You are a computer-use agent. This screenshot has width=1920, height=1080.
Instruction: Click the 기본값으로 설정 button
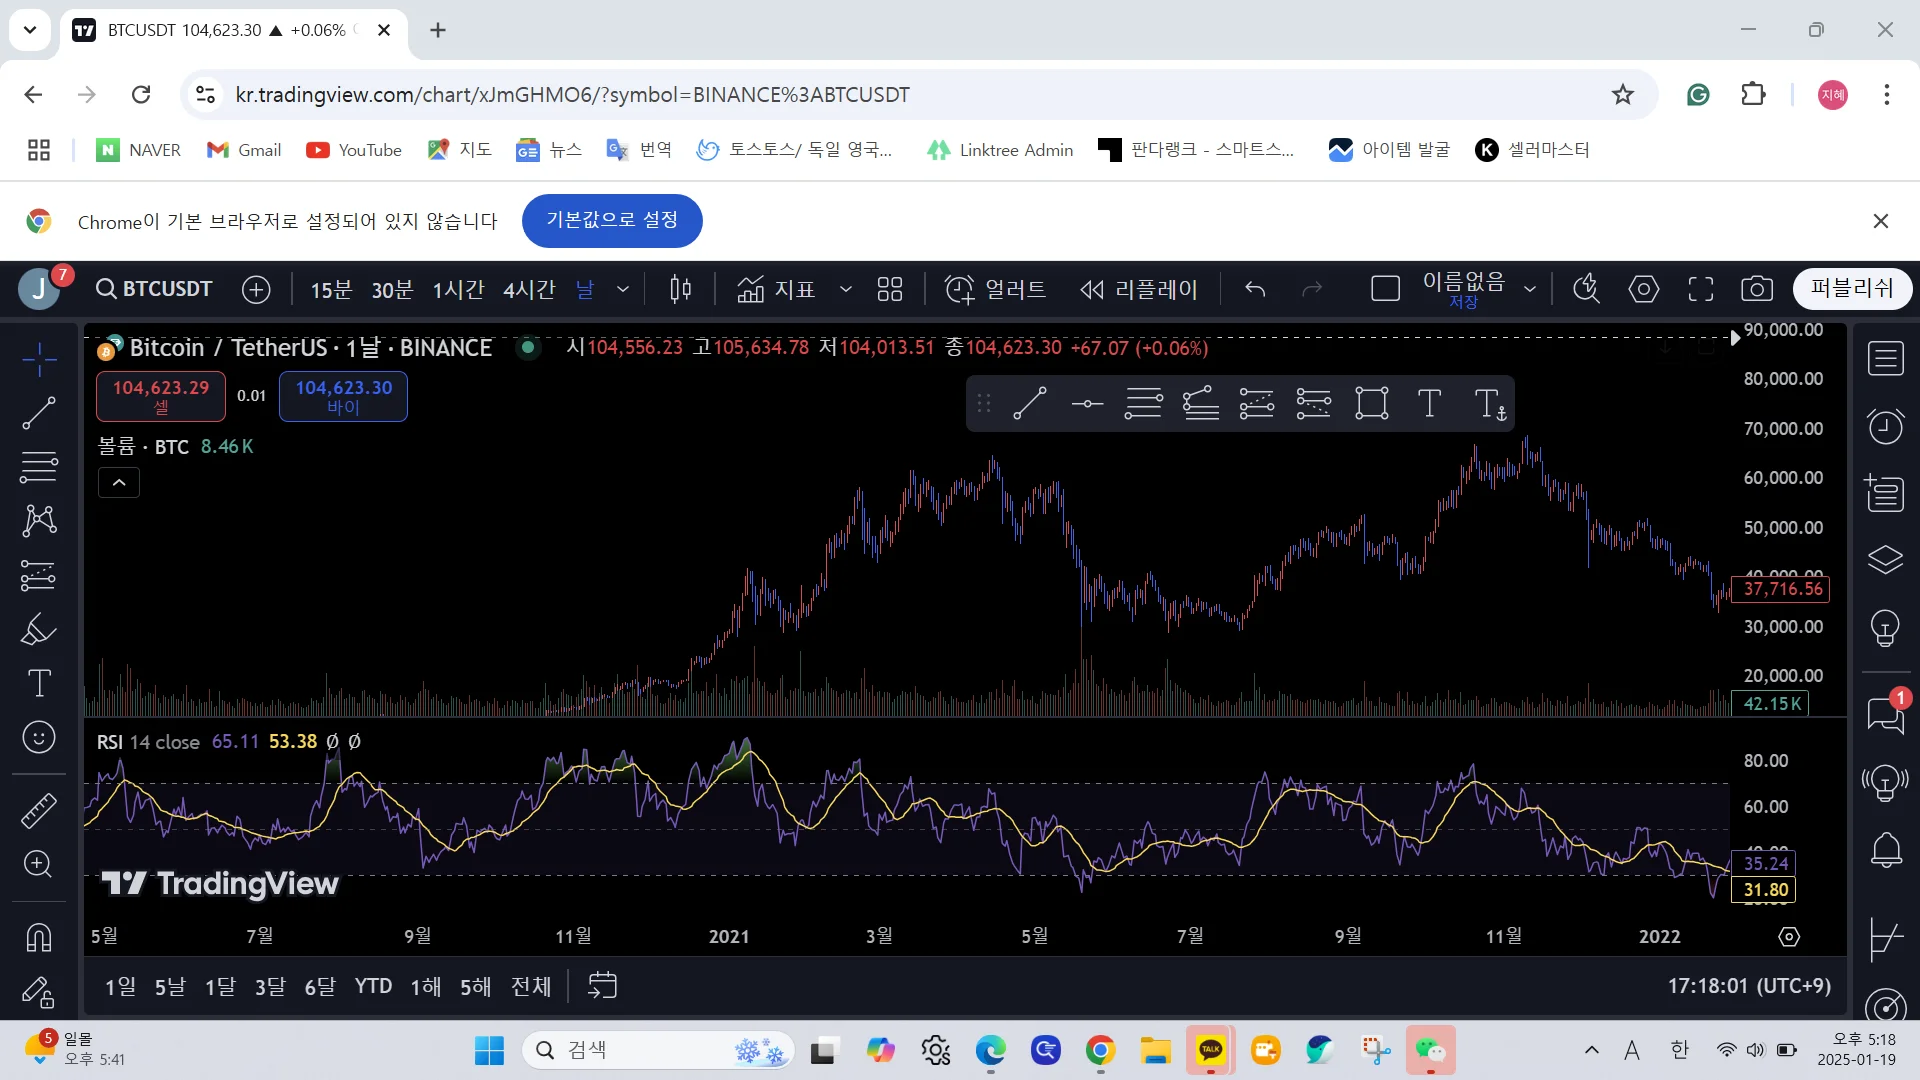coord(612,221)
